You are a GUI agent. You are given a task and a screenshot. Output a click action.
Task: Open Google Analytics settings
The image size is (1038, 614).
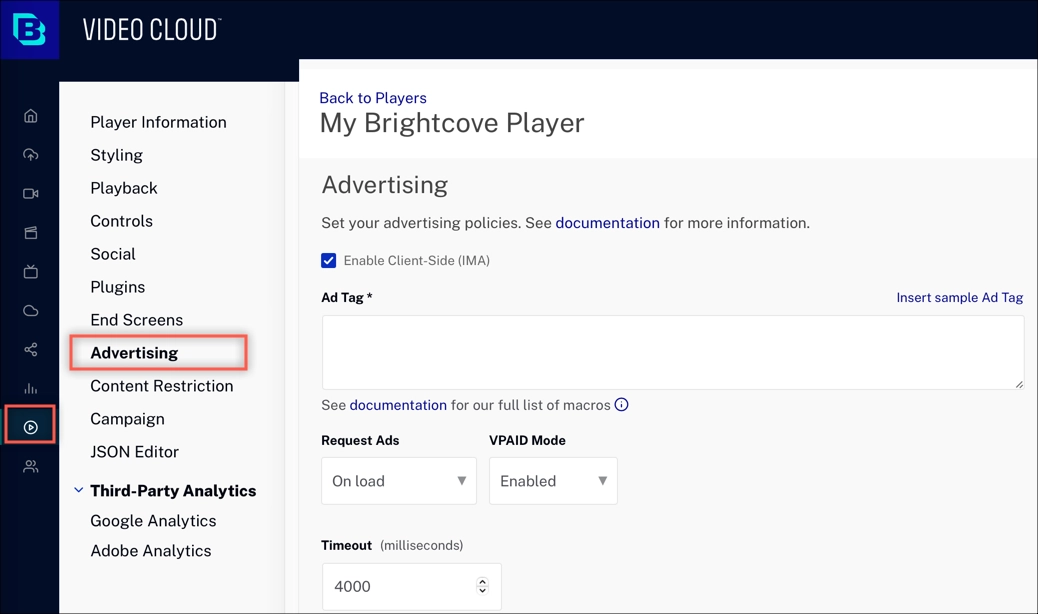point(153,521)
